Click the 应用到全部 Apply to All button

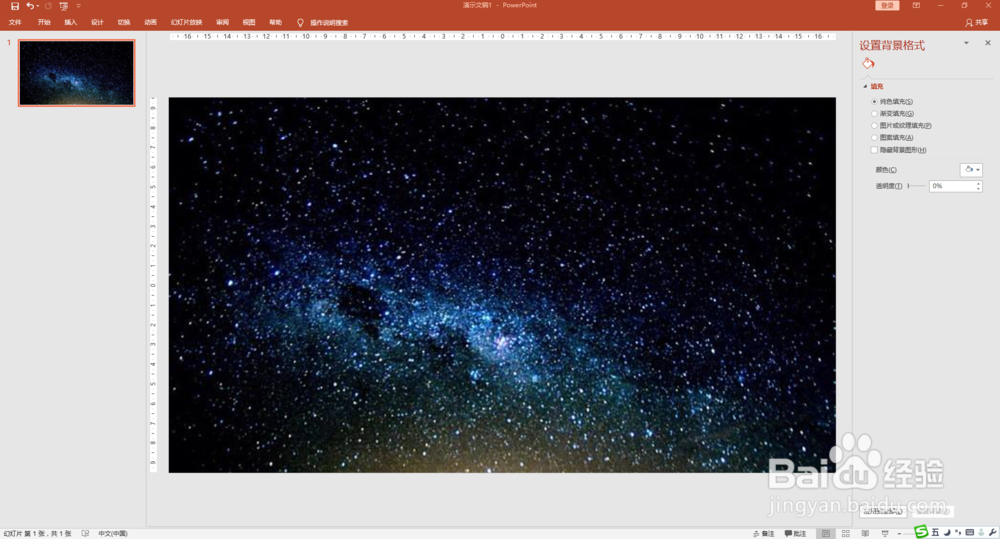coord(883,511)
